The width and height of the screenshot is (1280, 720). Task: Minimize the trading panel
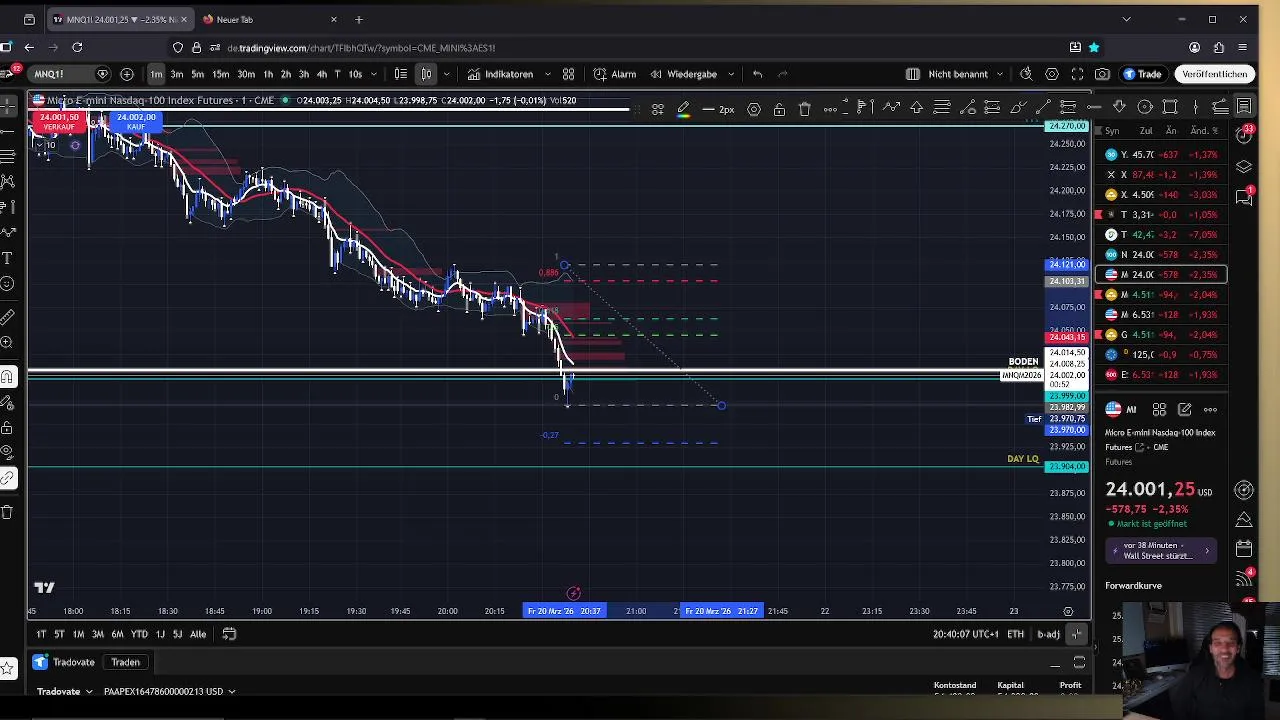(1055, 664)
